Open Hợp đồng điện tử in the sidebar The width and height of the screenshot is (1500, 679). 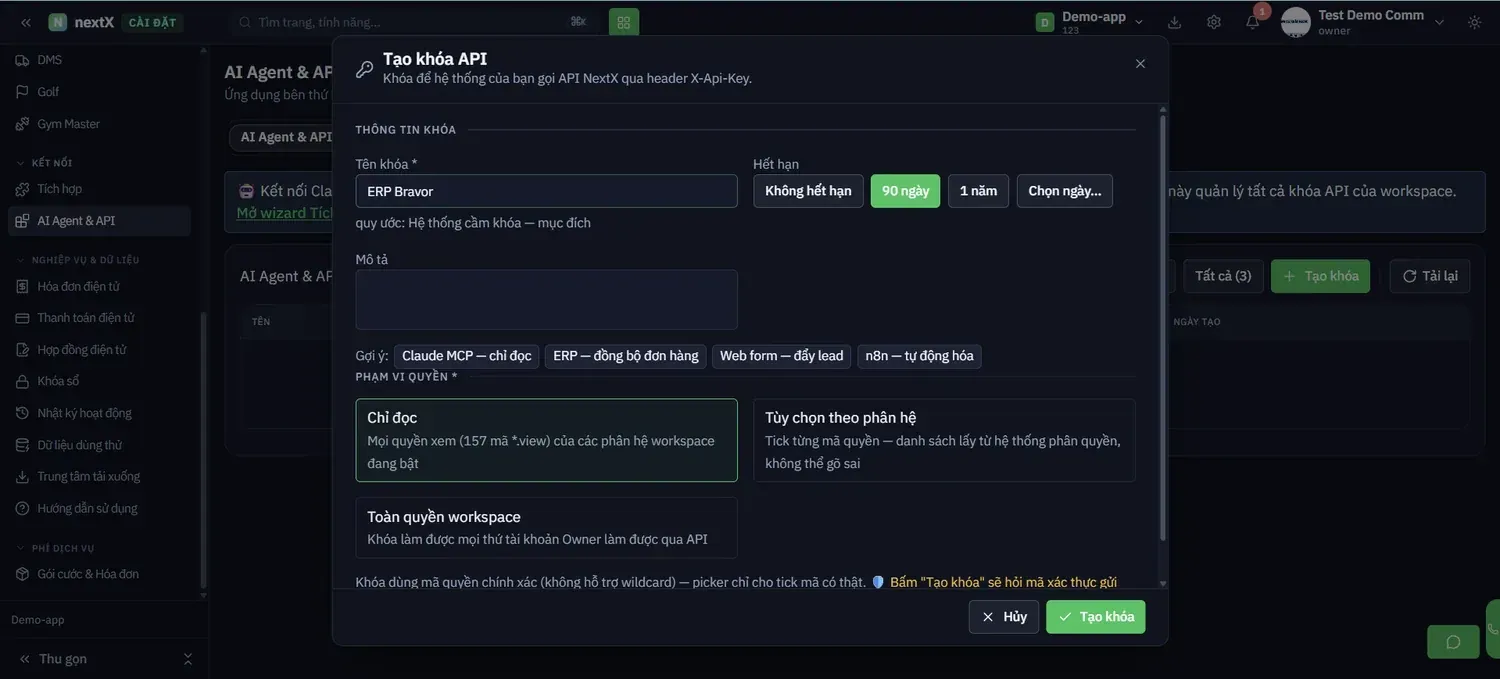(99, 350)
